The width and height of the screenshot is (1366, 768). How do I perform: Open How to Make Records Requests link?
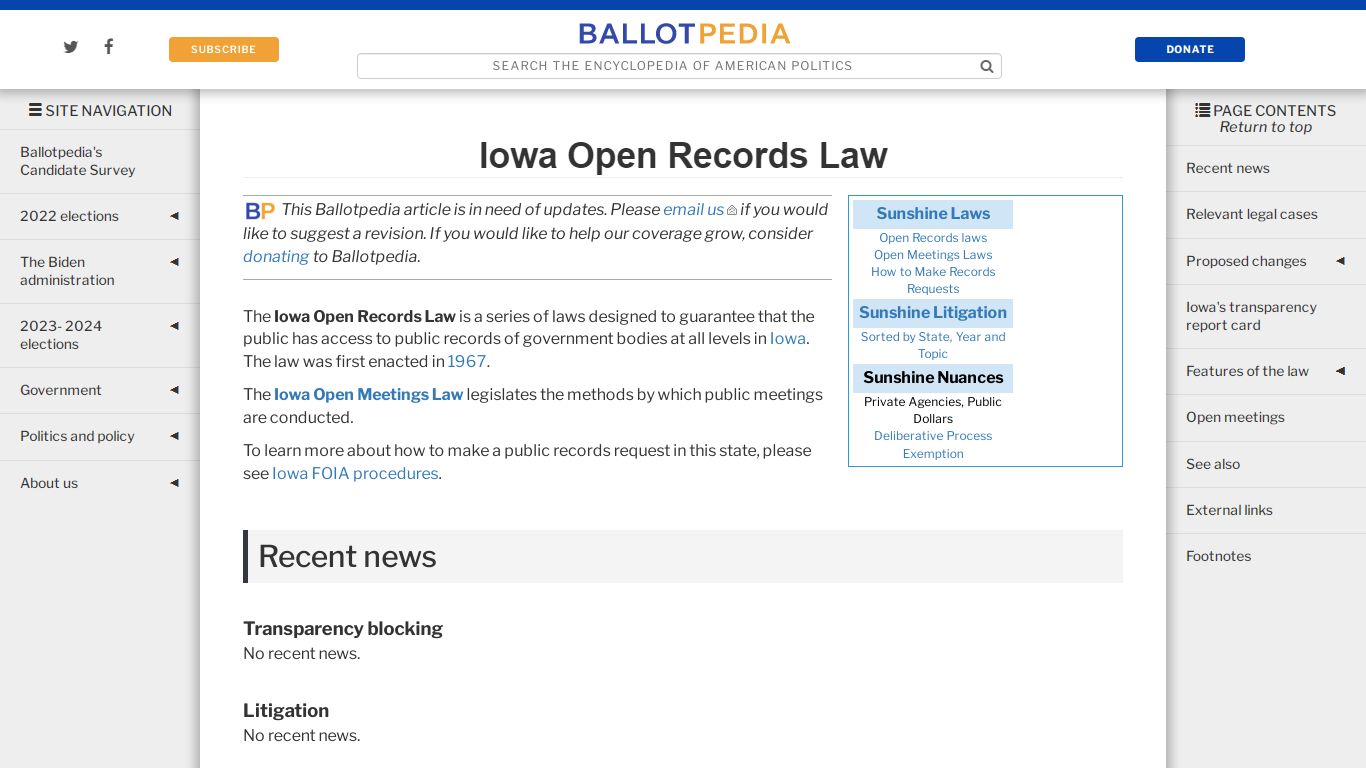point(933,280)
